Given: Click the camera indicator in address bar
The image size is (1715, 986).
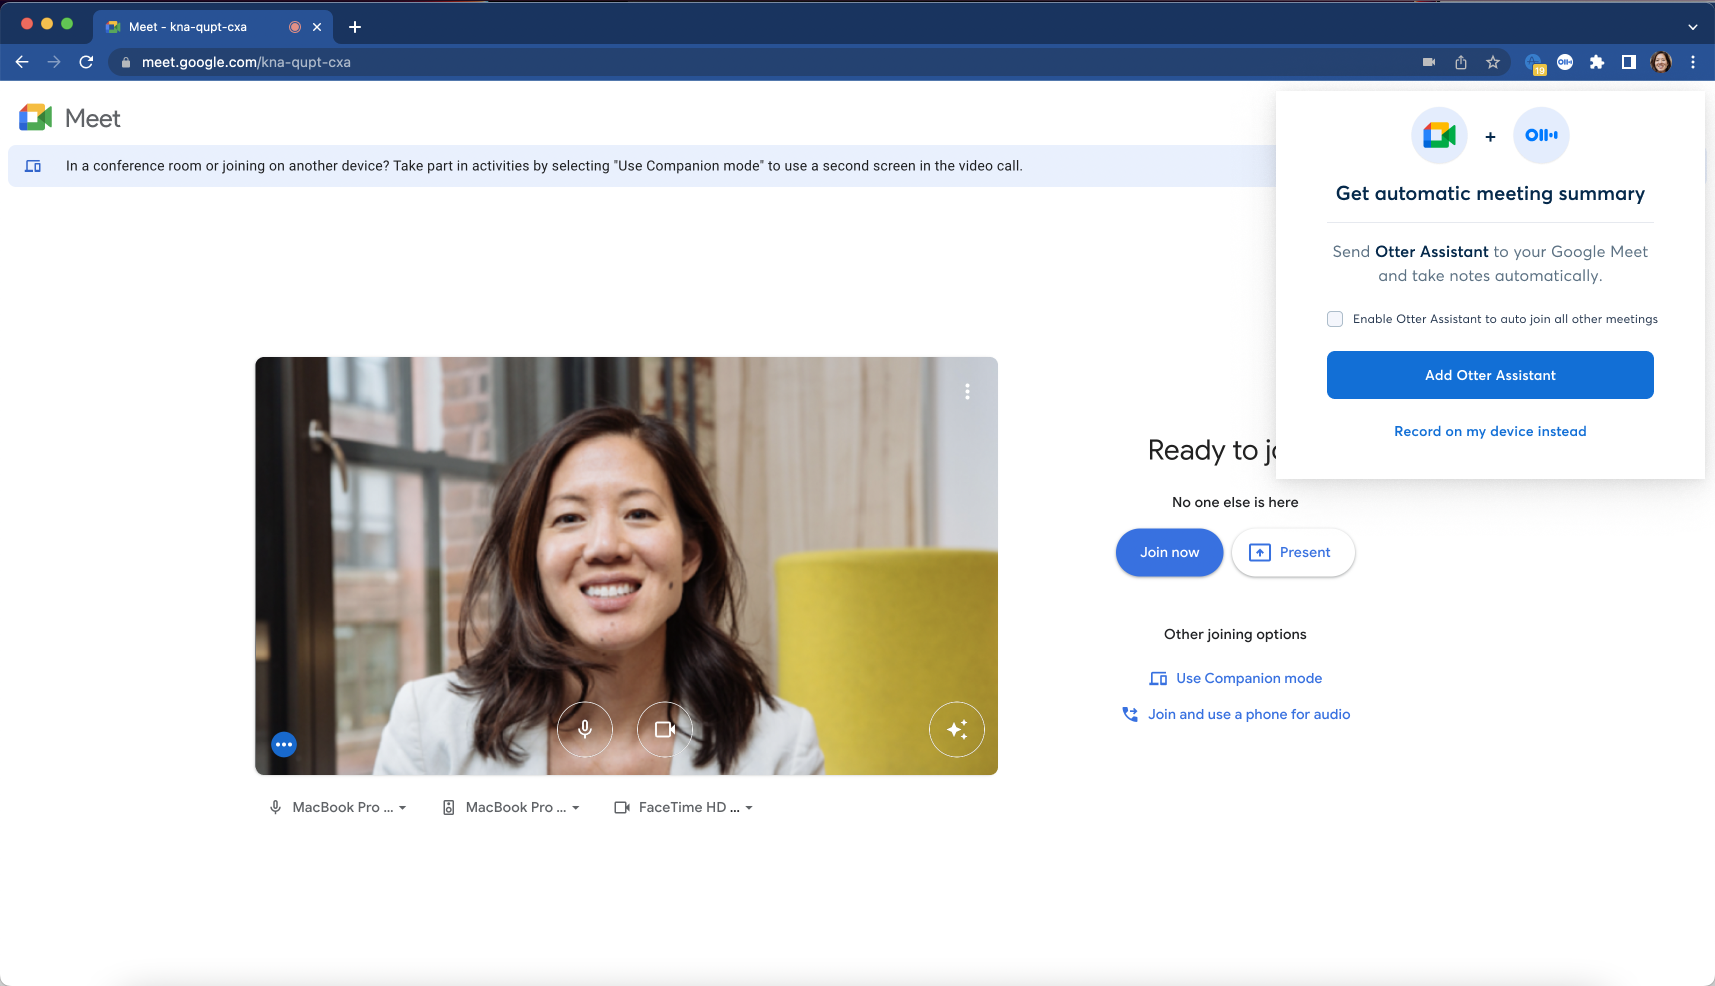Looking at the screenshot, I should pyautogui.click(x=1429, y=62).
